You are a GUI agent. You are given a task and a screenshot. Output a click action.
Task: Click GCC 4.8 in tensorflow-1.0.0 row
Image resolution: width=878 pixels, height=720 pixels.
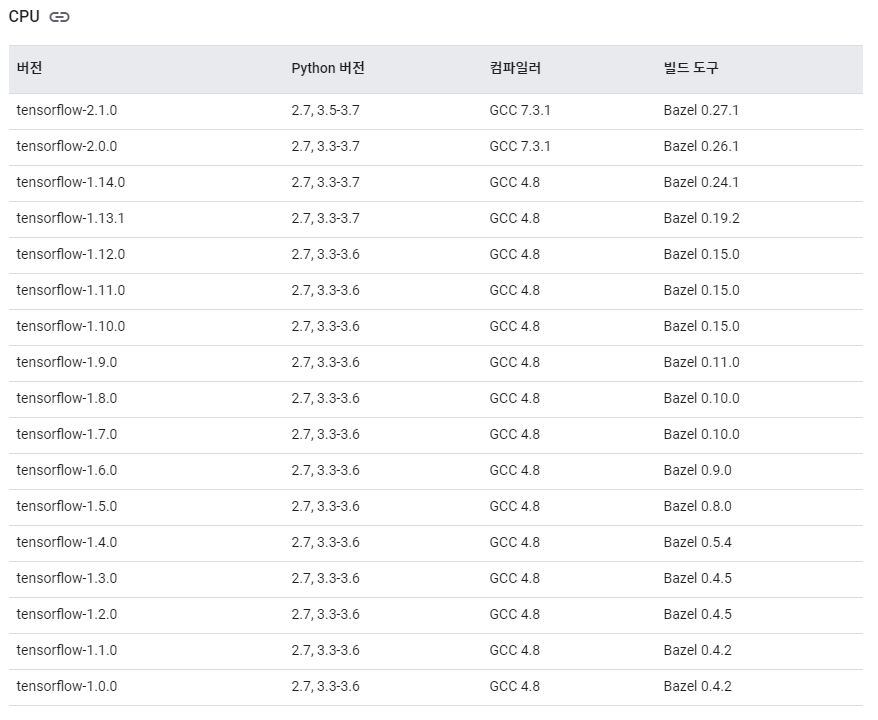pos(515,686)
